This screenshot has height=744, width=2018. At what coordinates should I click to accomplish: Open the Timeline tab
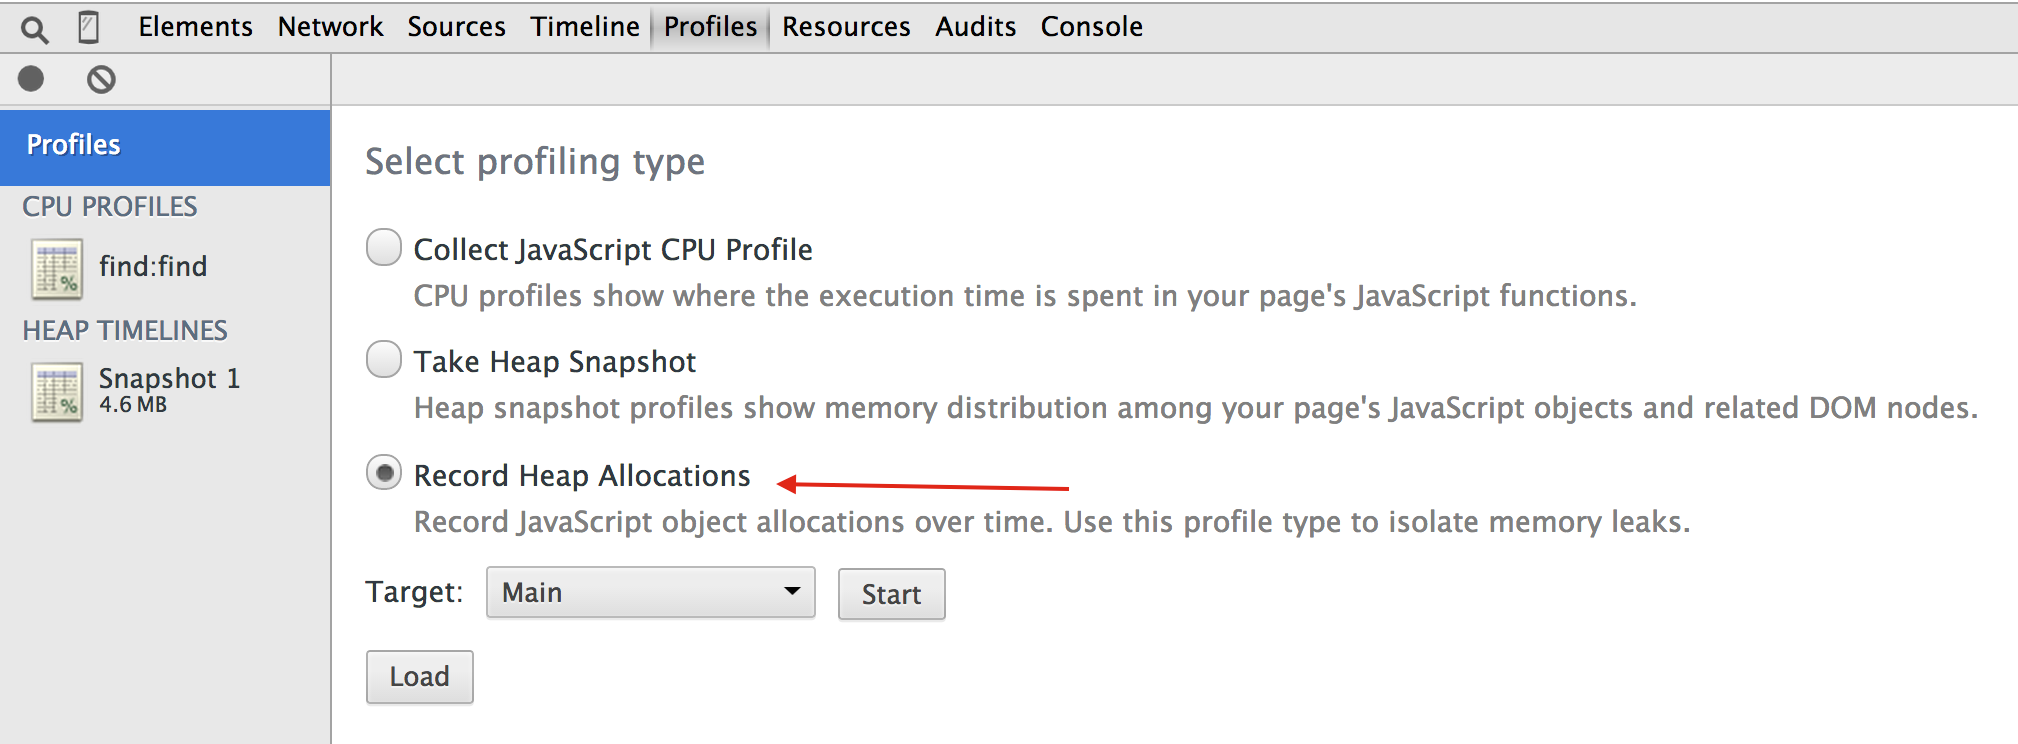(585, 27)
